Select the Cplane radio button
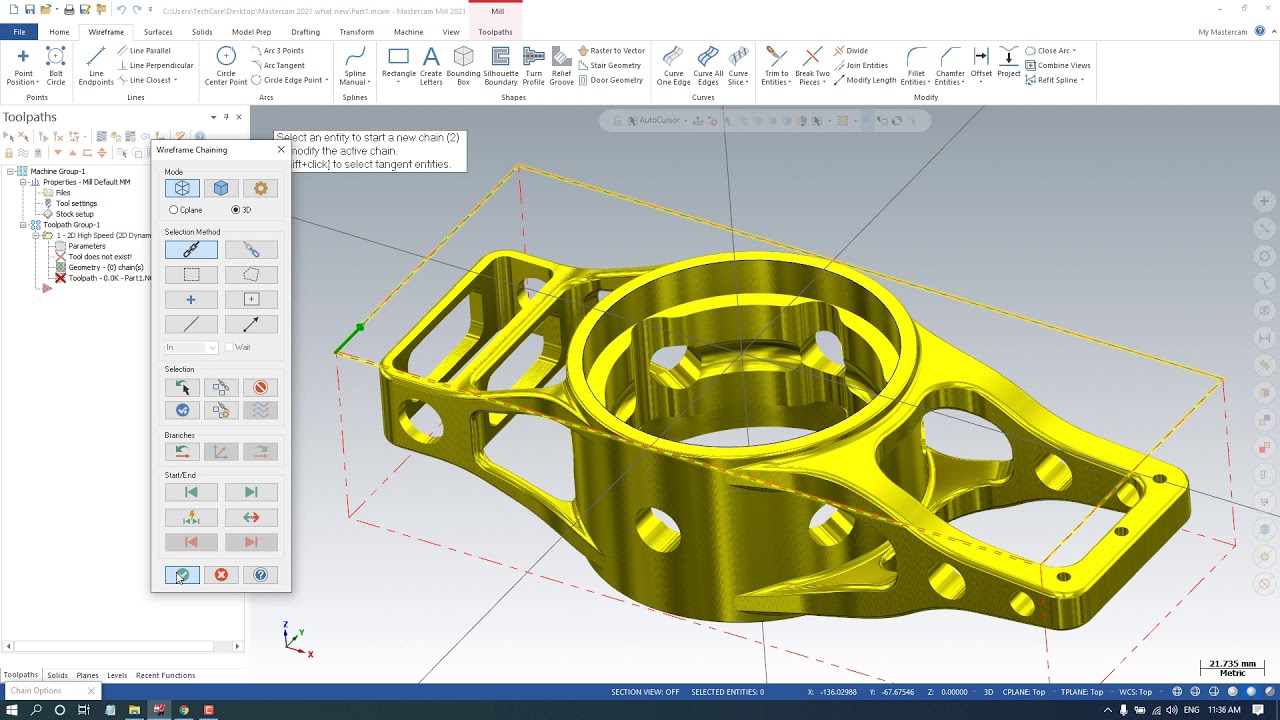This screenshot has height=720, width=1280. pos(174,210)
